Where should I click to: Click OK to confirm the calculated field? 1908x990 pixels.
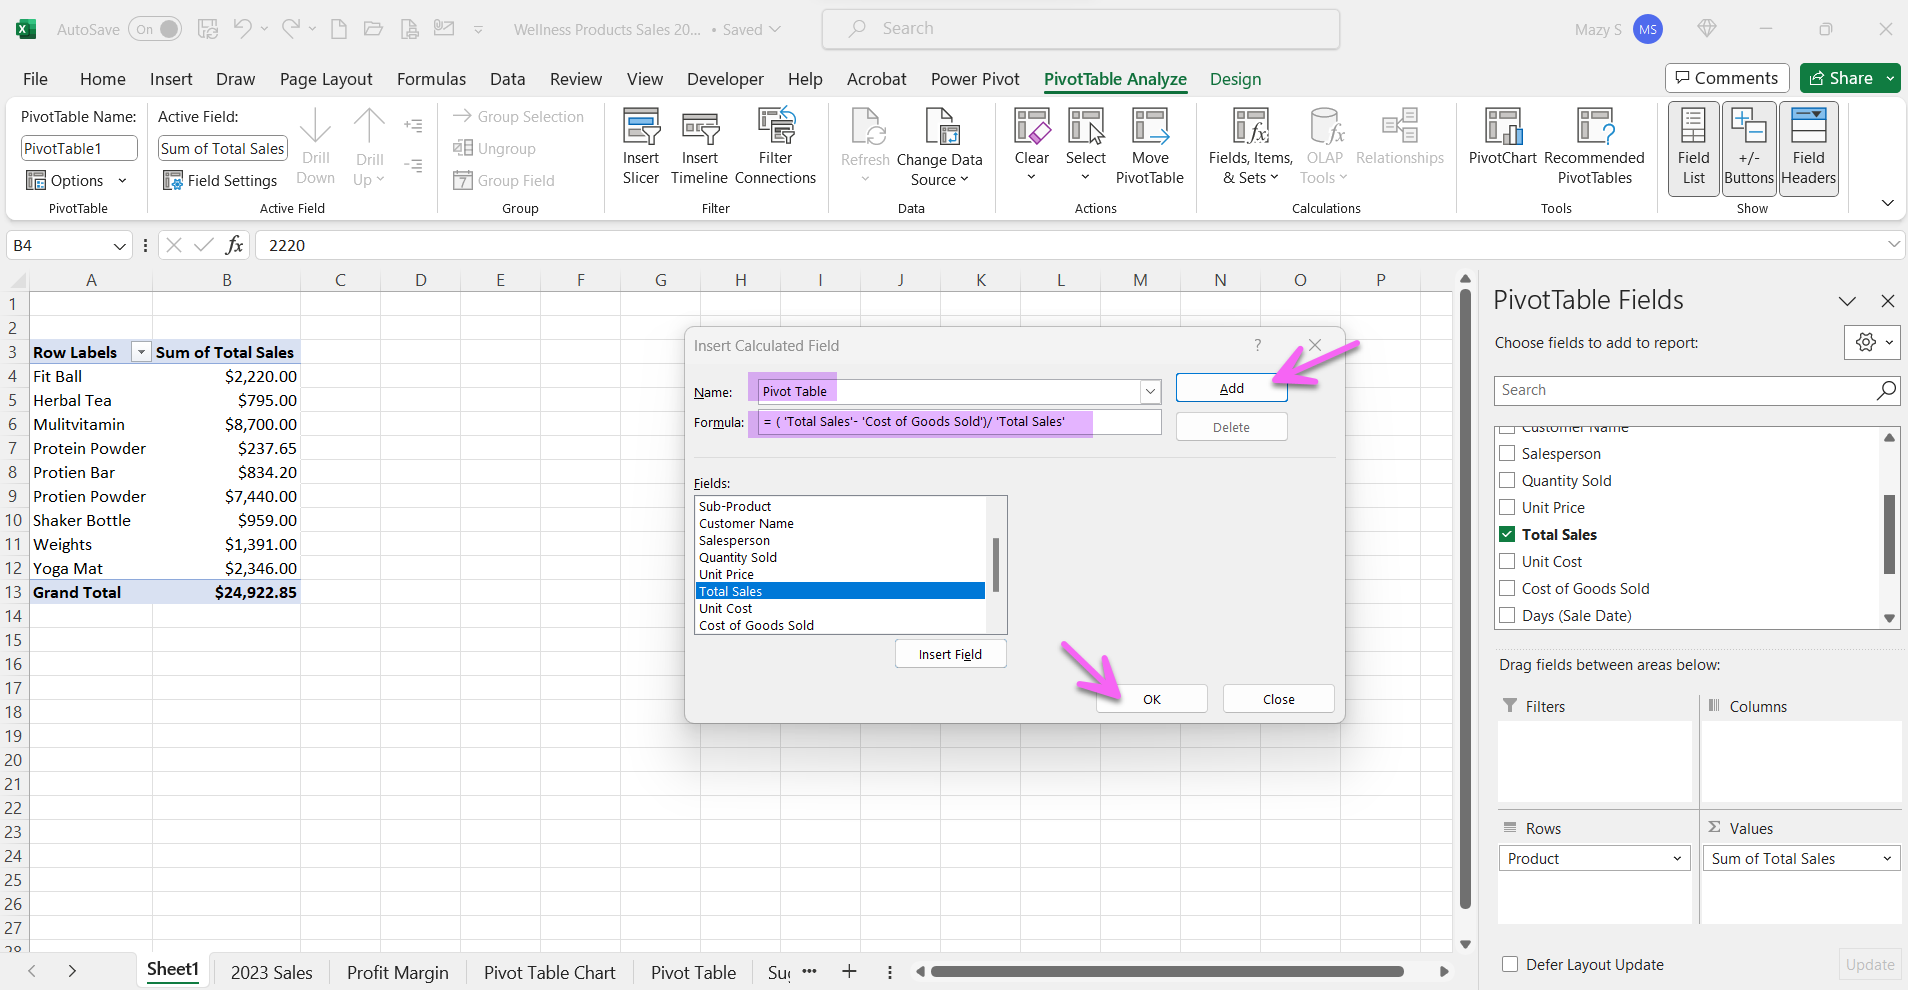tap(1152, 698)
